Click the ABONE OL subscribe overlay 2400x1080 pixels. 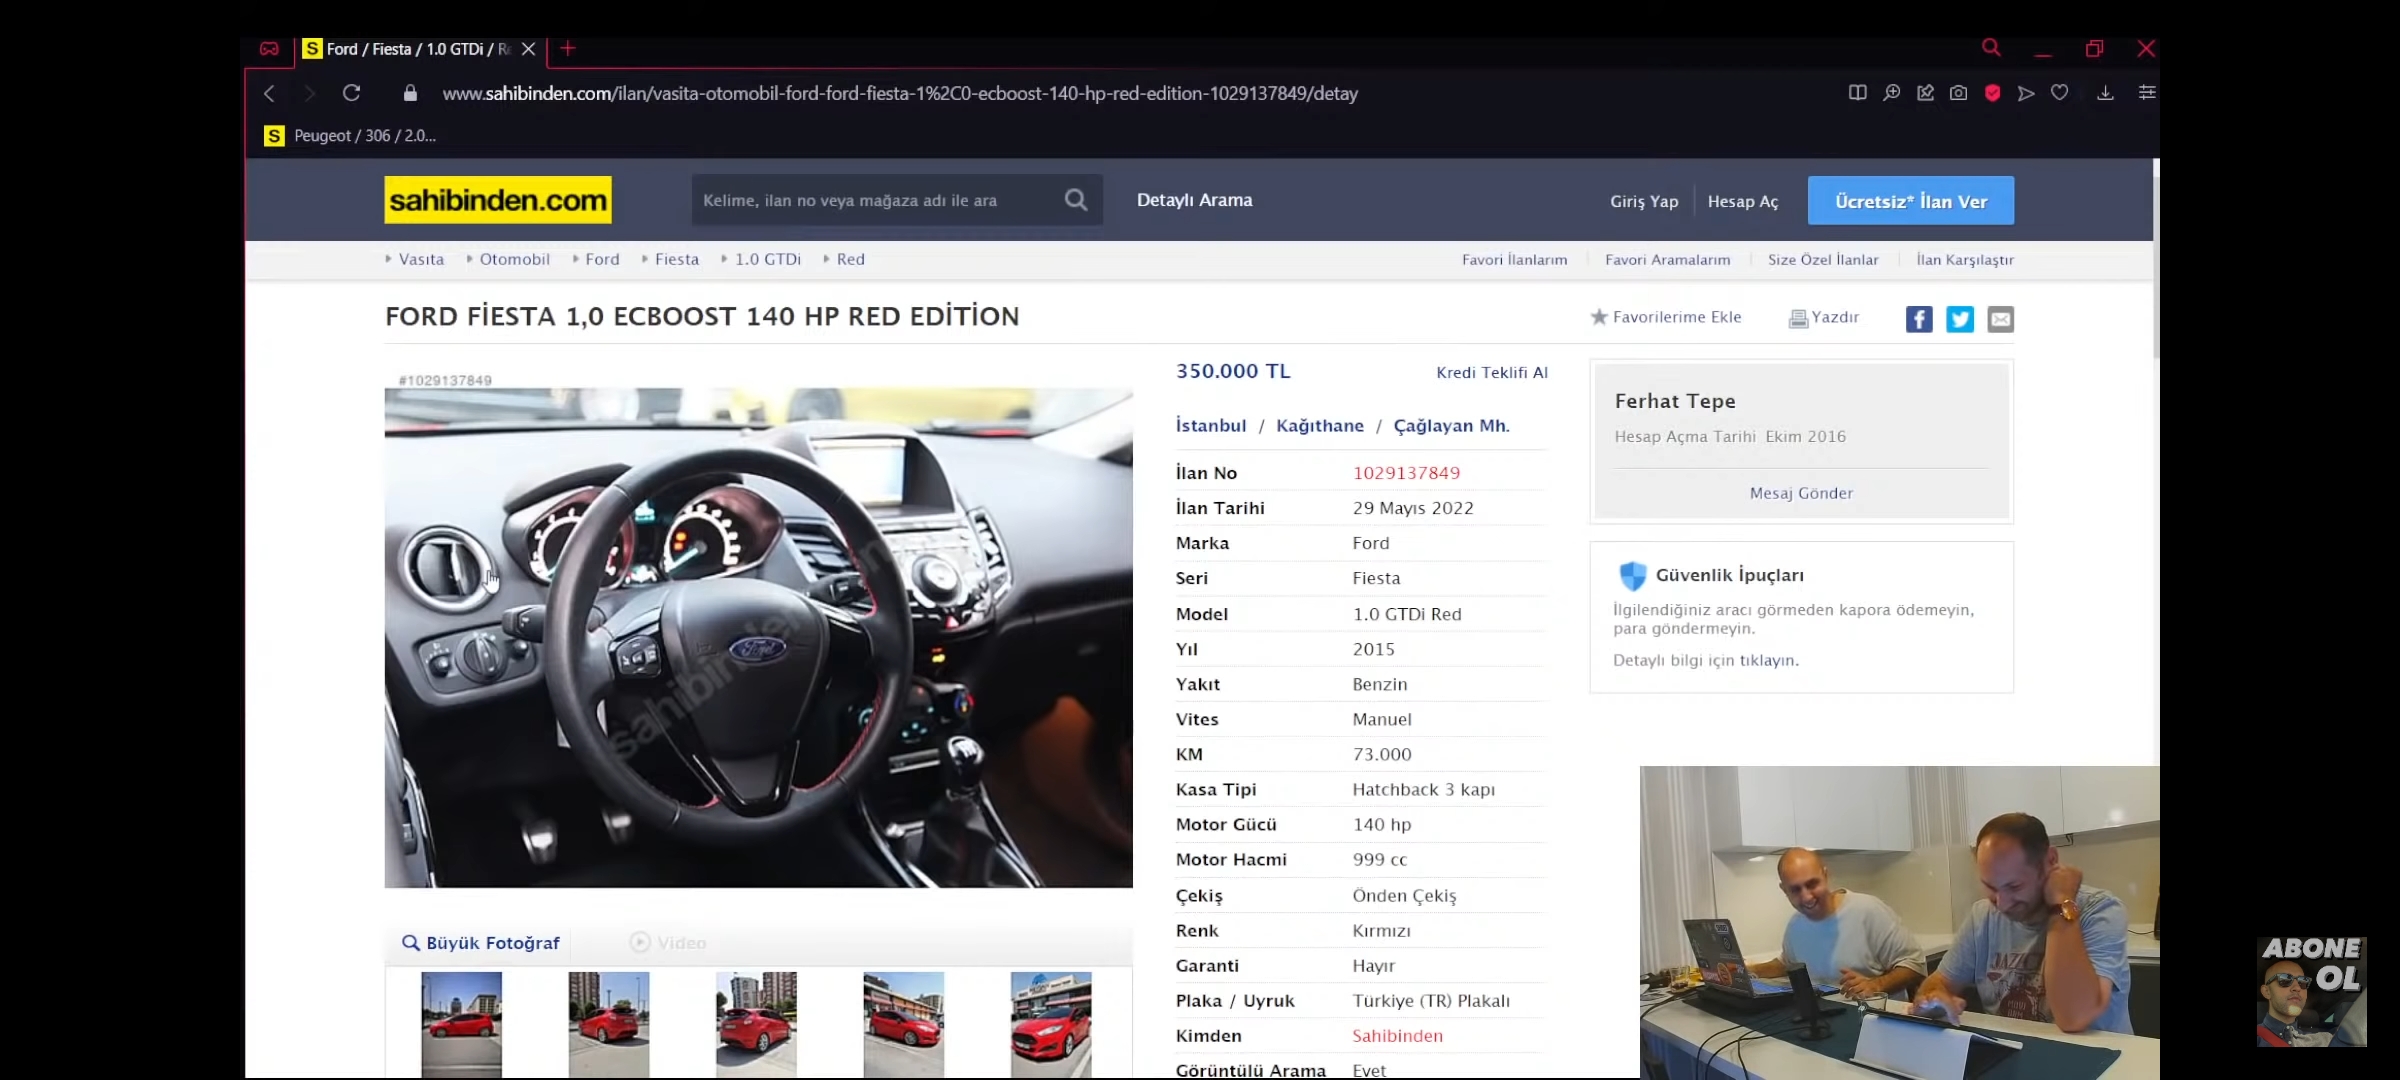[x=2311, y=992]
